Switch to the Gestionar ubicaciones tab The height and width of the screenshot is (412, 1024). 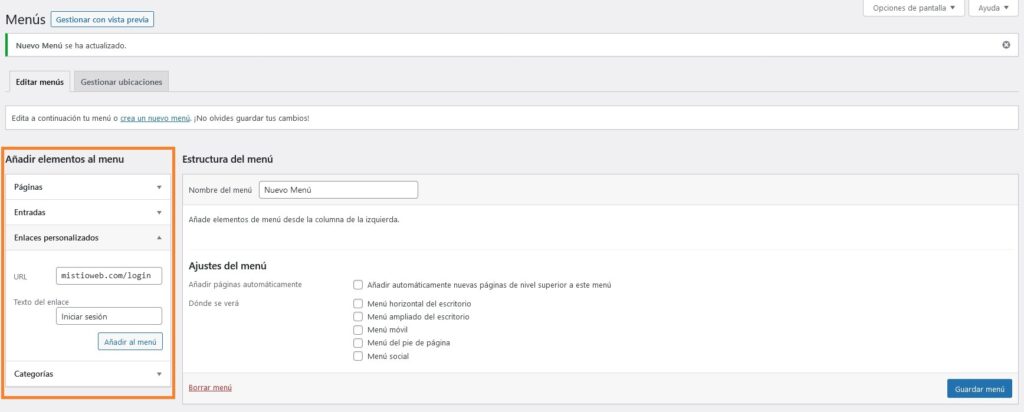[120, 81]
